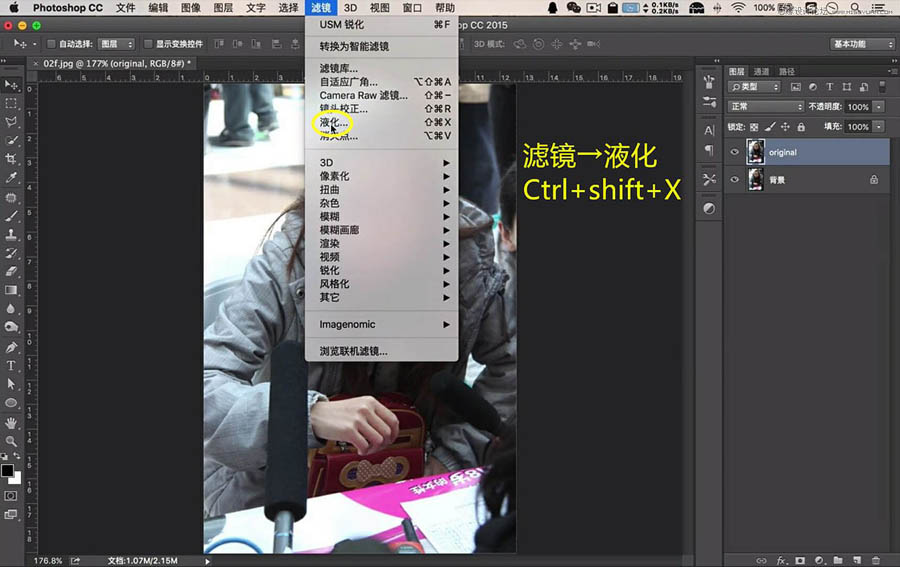Open the 类型 layer filter dropdown
The image size is (900, 567).
[754, 87]
